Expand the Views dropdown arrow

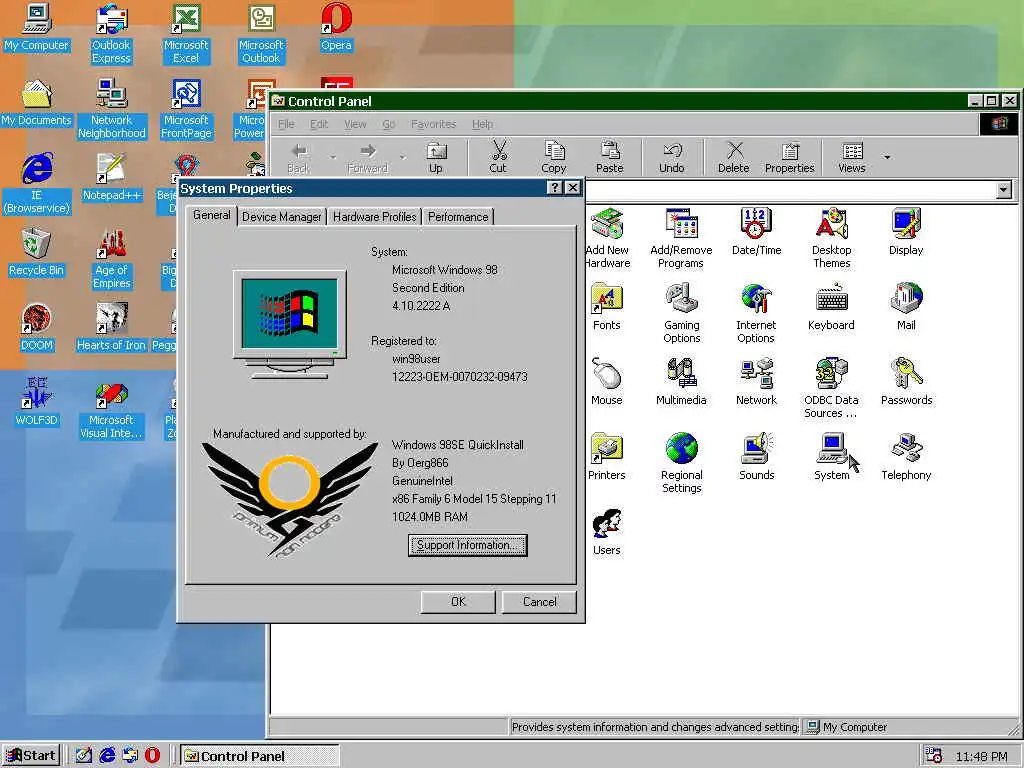pyautogui.click(x=887, y=157)
